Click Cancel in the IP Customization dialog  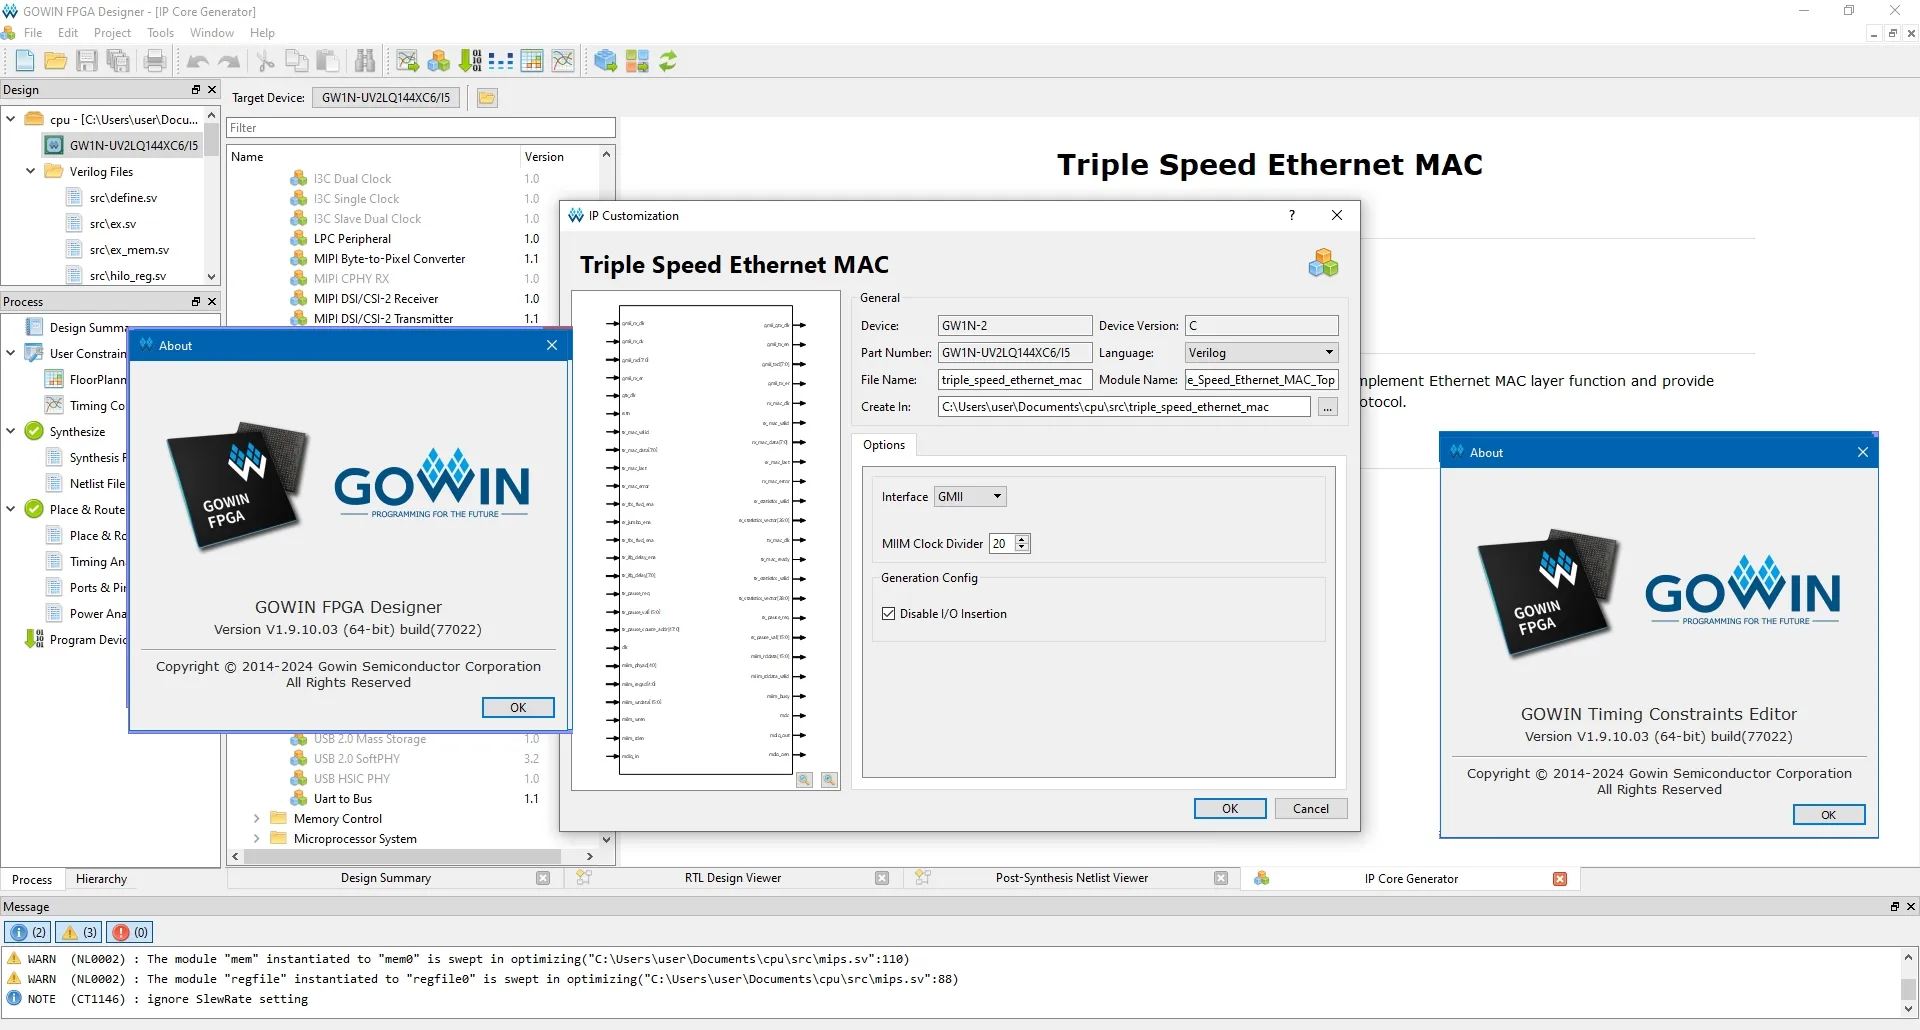click(1311, 809)
